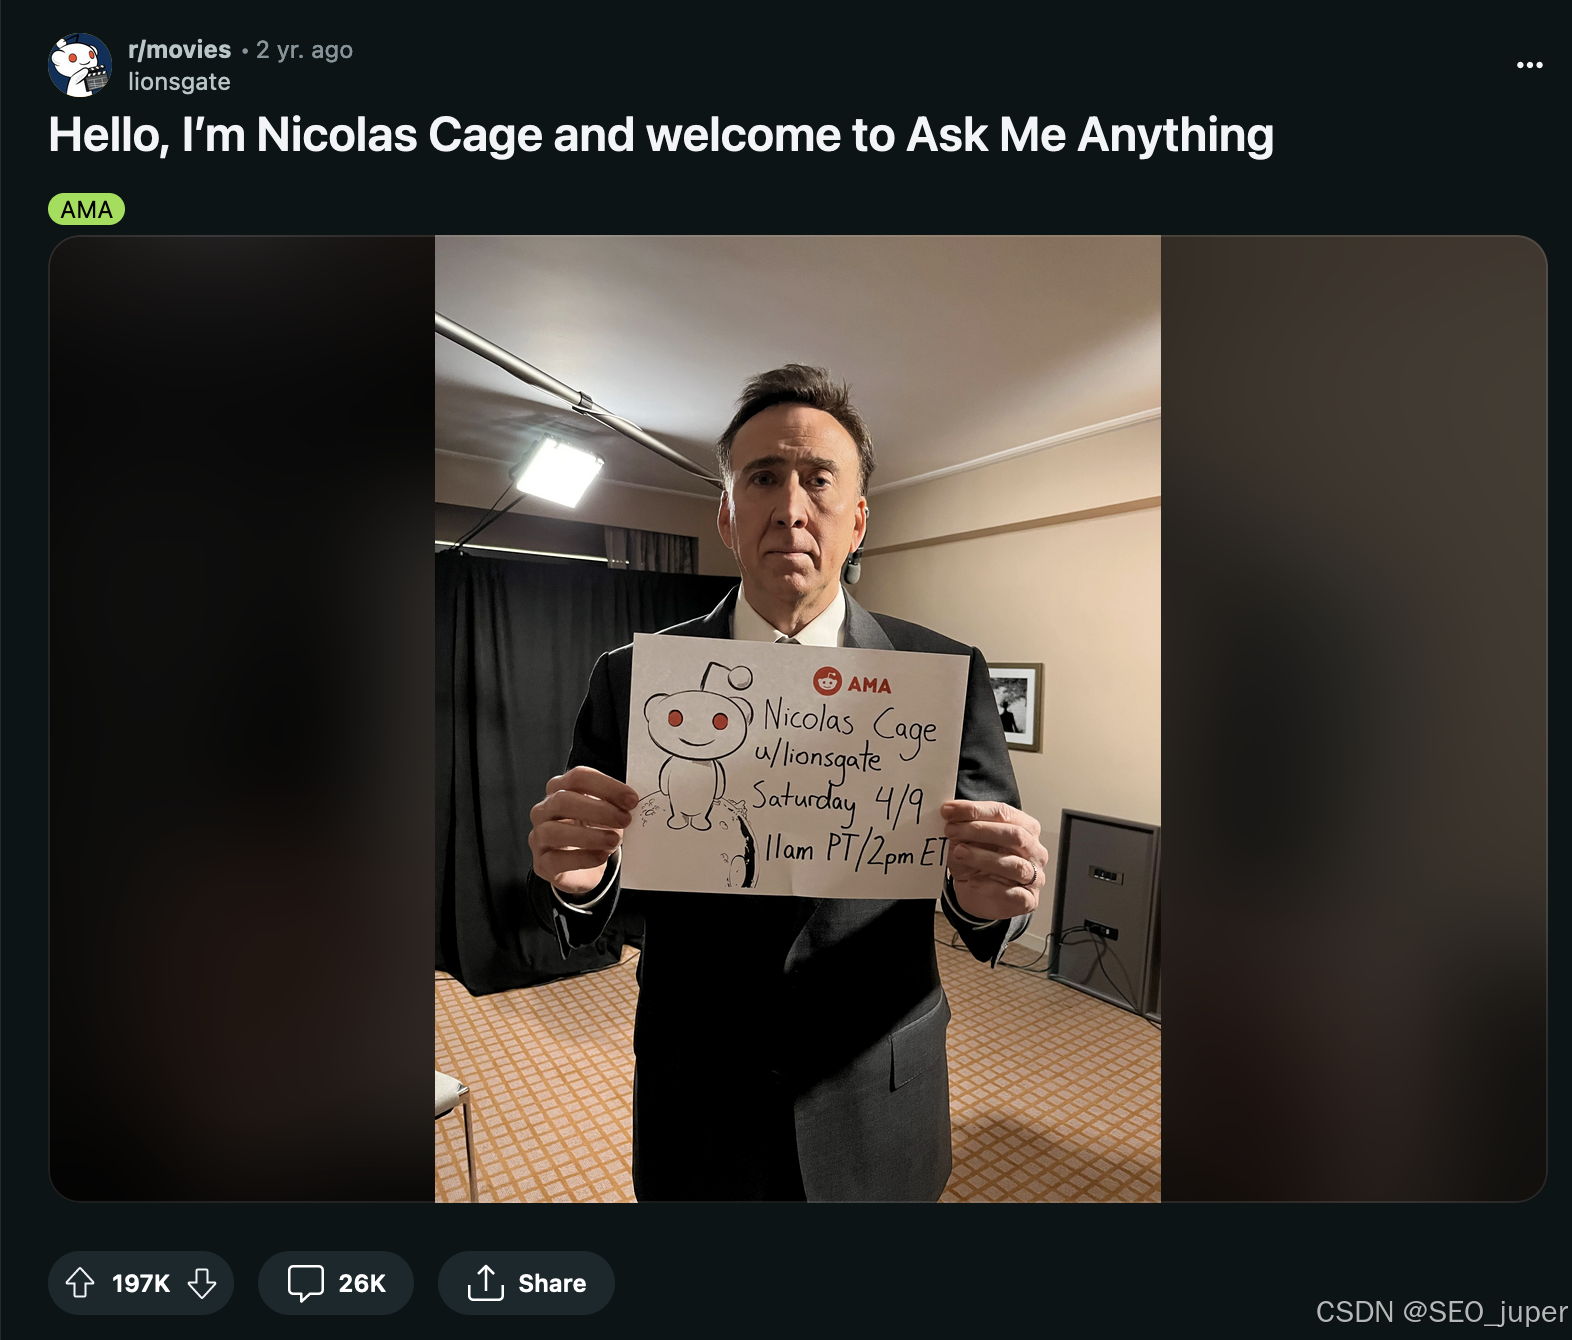Click the share upload arrow icon

point(485,1283)
